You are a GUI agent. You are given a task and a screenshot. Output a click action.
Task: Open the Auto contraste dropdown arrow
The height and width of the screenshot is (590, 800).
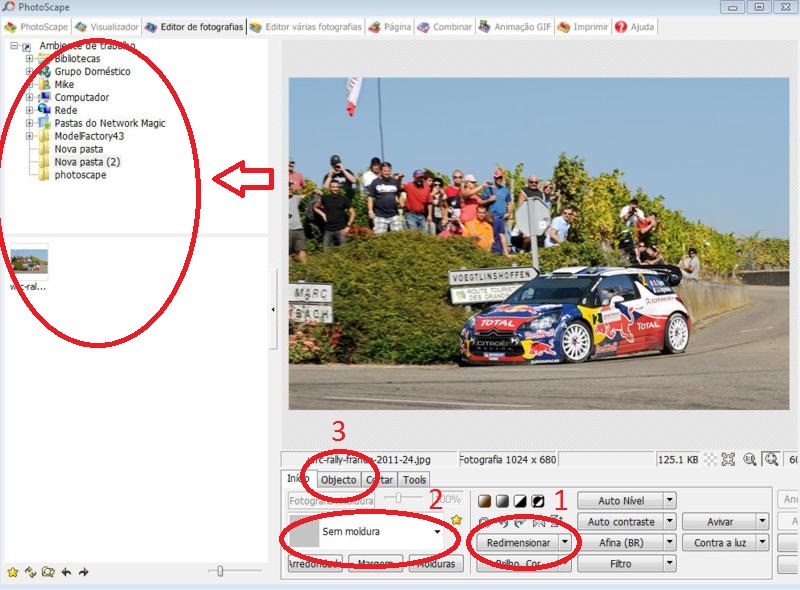pyautogui.click(x=670, y=522)
